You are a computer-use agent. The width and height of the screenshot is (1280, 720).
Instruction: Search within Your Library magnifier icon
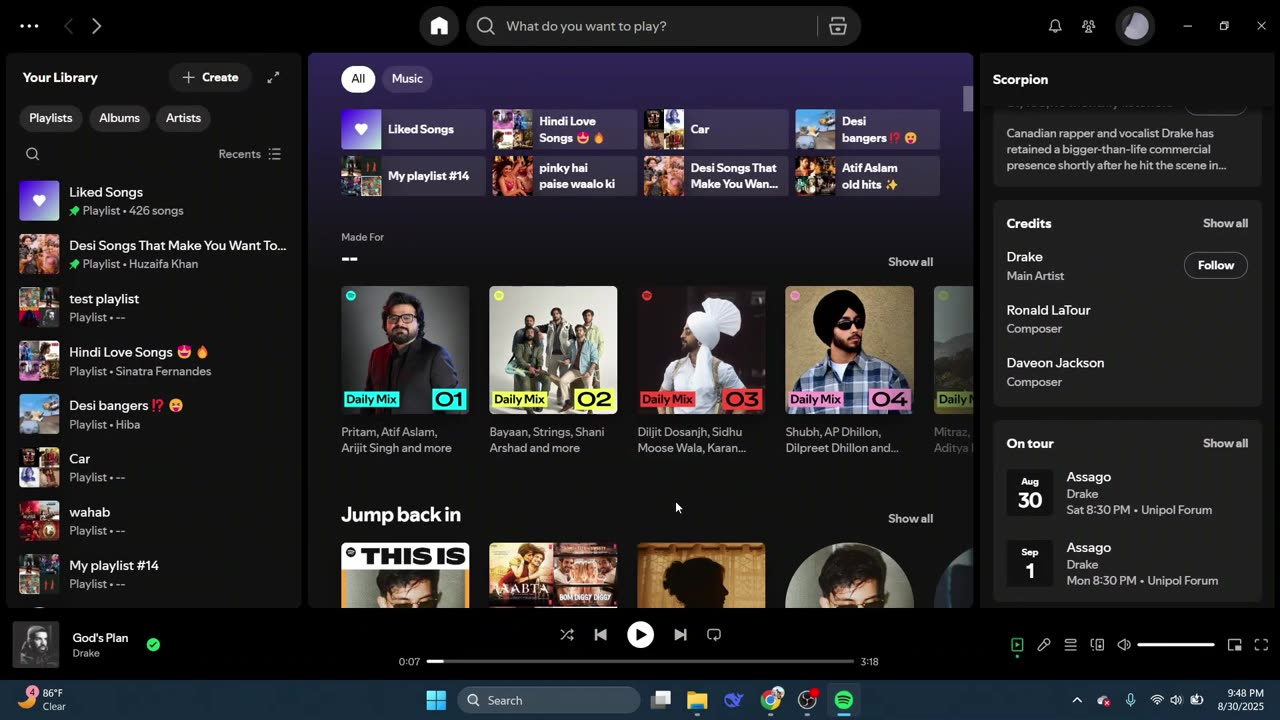pos(33,154)
